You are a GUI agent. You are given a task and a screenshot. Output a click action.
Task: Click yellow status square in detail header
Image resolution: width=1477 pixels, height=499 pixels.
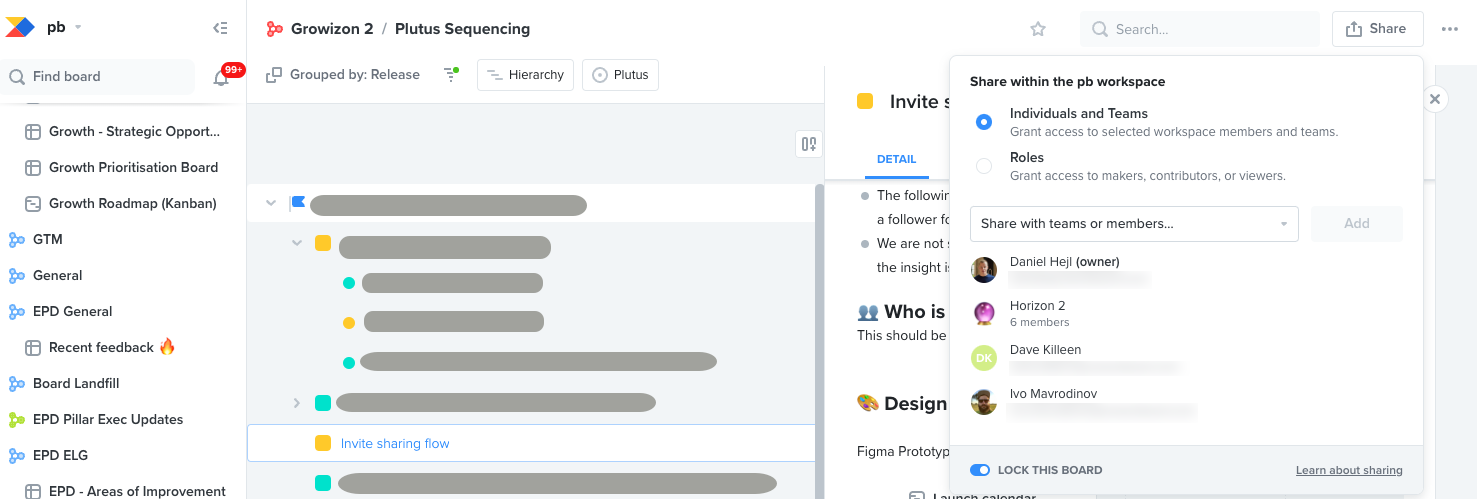coord(865,101)
